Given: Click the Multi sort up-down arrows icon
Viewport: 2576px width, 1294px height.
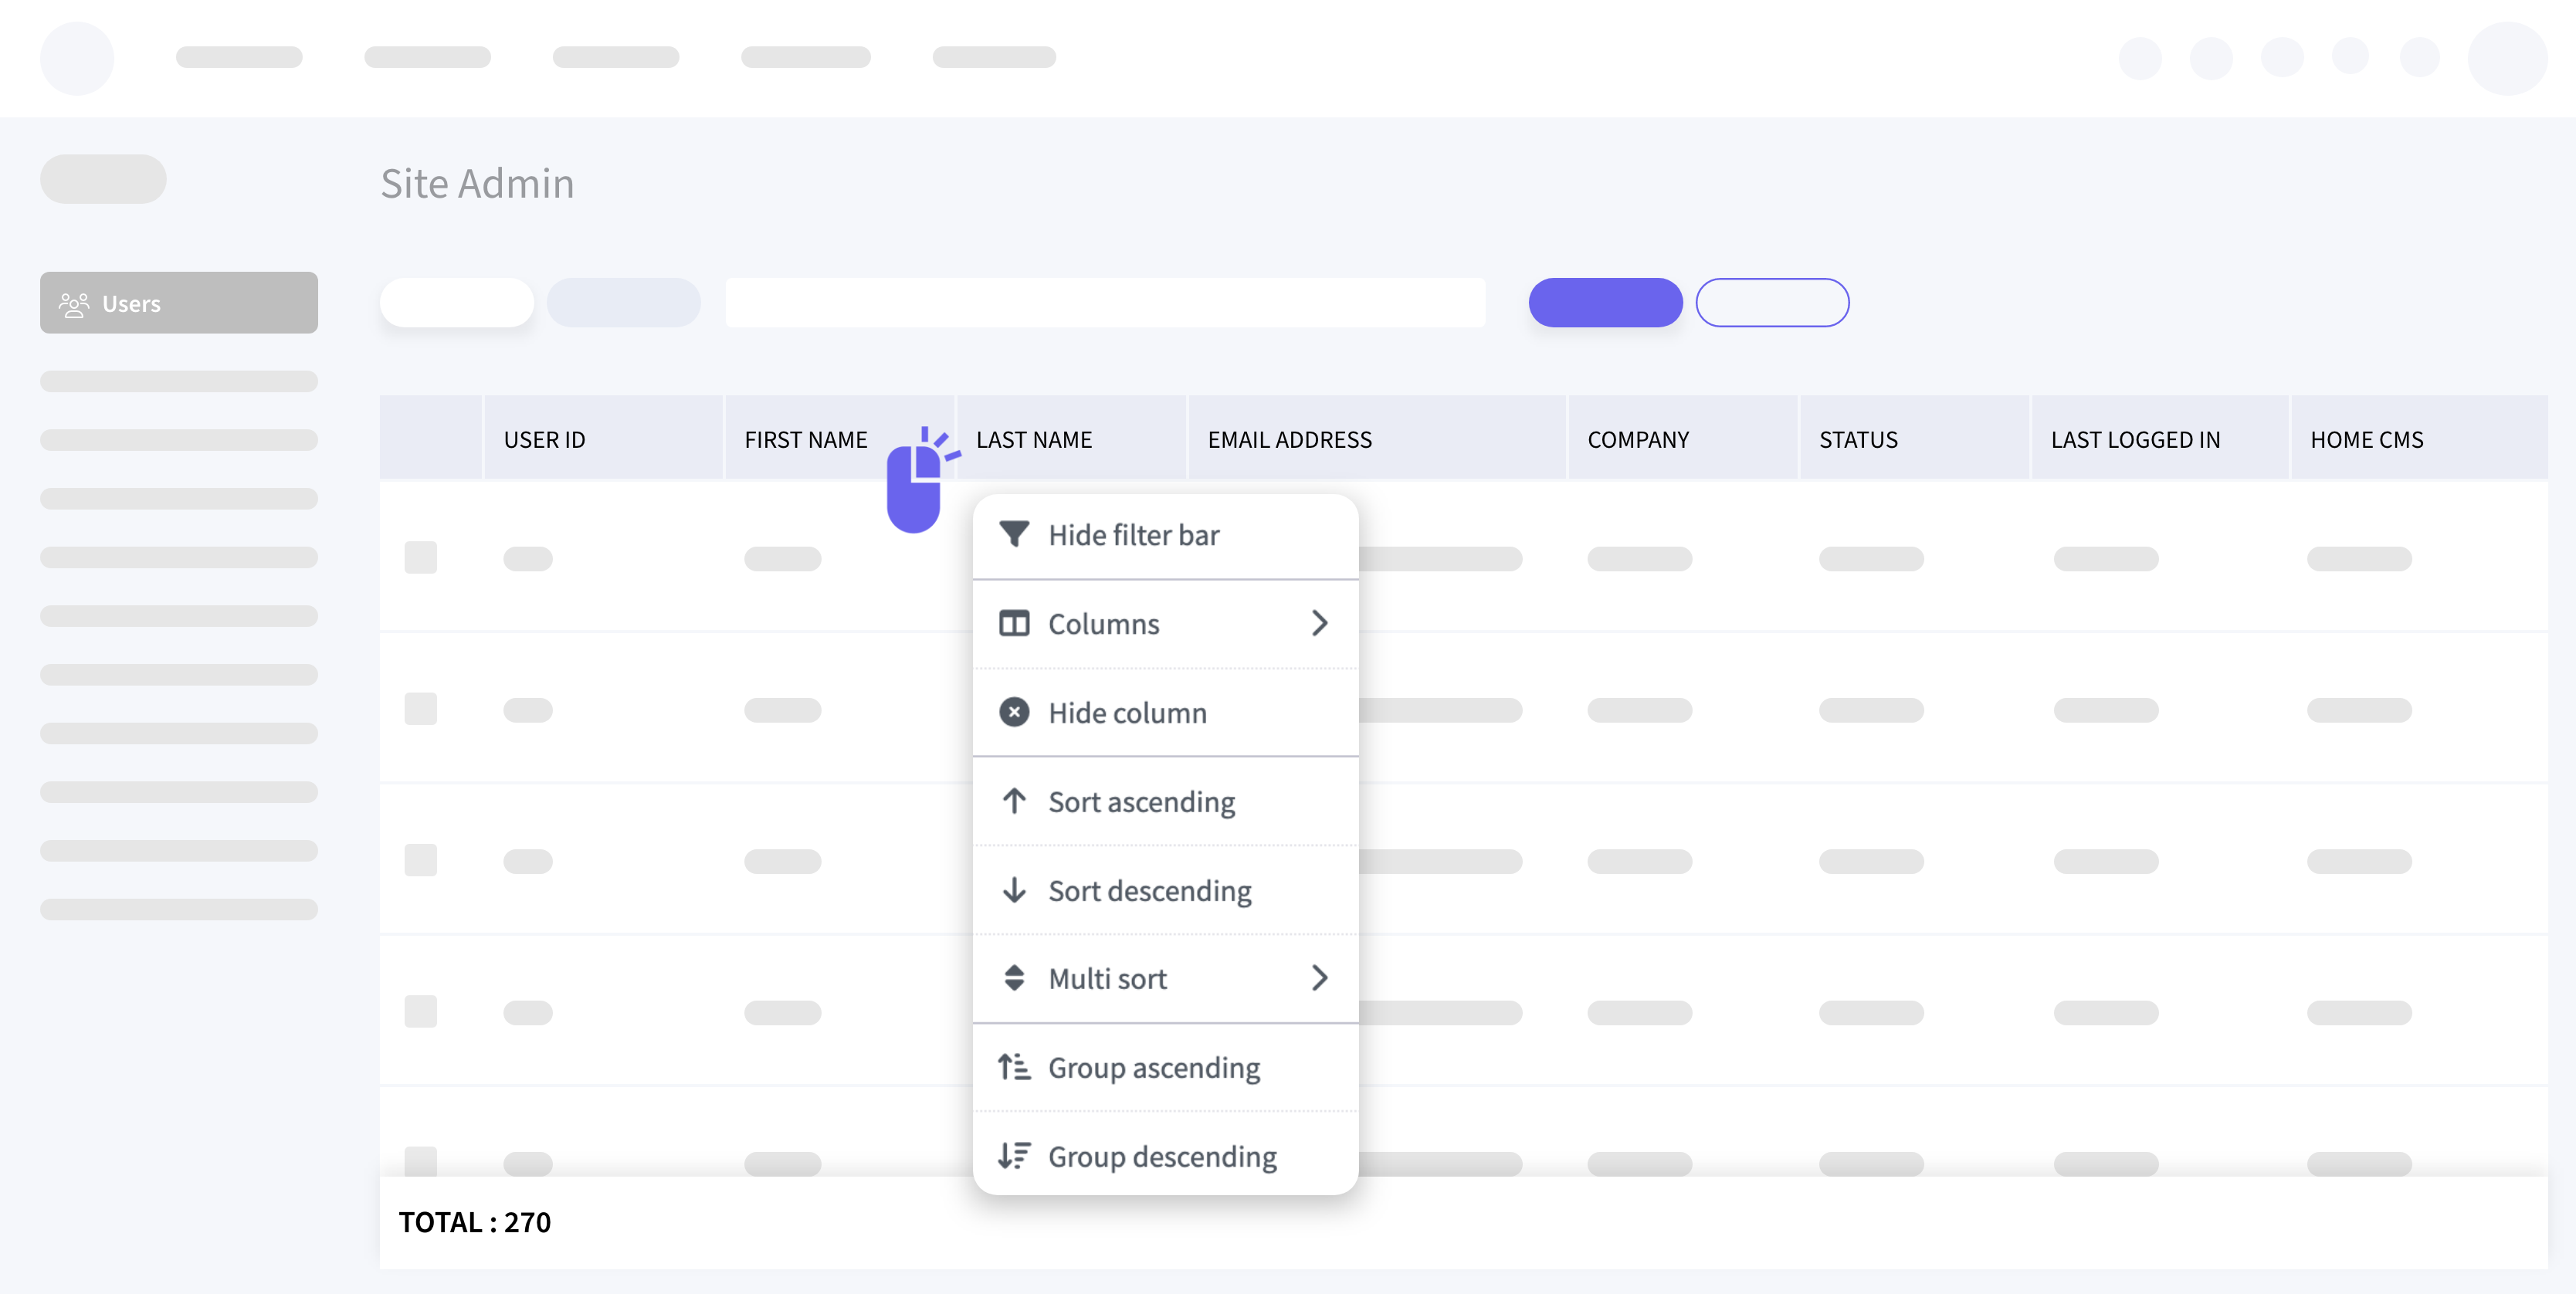Looking at the screenshot, I should coord(1014,978).
